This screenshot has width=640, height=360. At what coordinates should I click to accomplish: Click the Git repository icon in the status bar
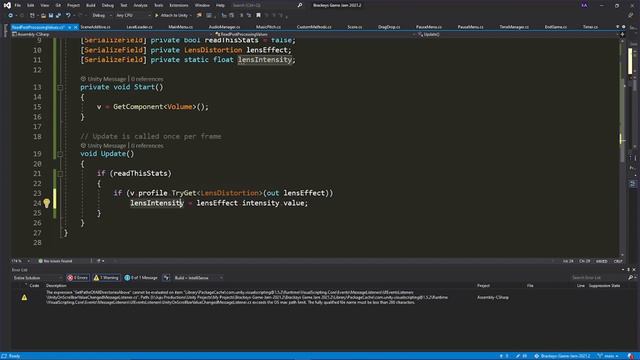tap(536, 356)
